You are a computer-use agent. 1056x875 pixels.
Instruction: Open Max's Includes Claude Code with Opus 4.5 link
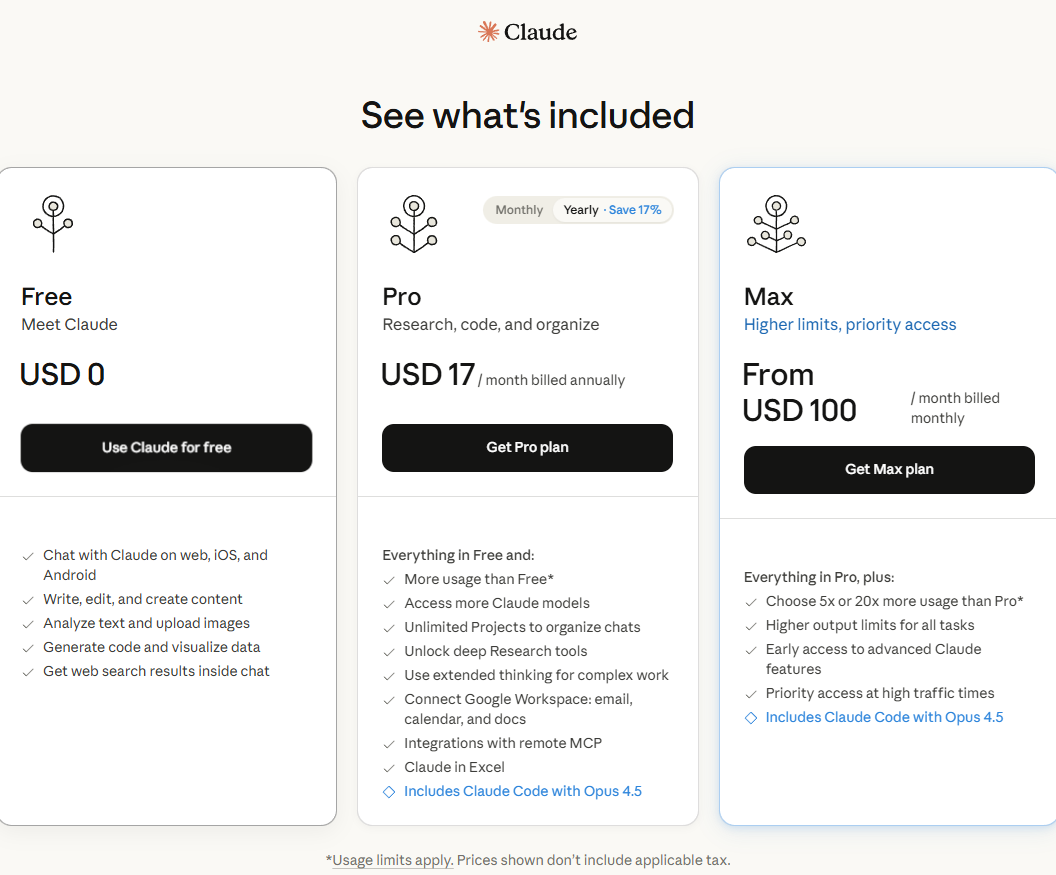[884, 718]
